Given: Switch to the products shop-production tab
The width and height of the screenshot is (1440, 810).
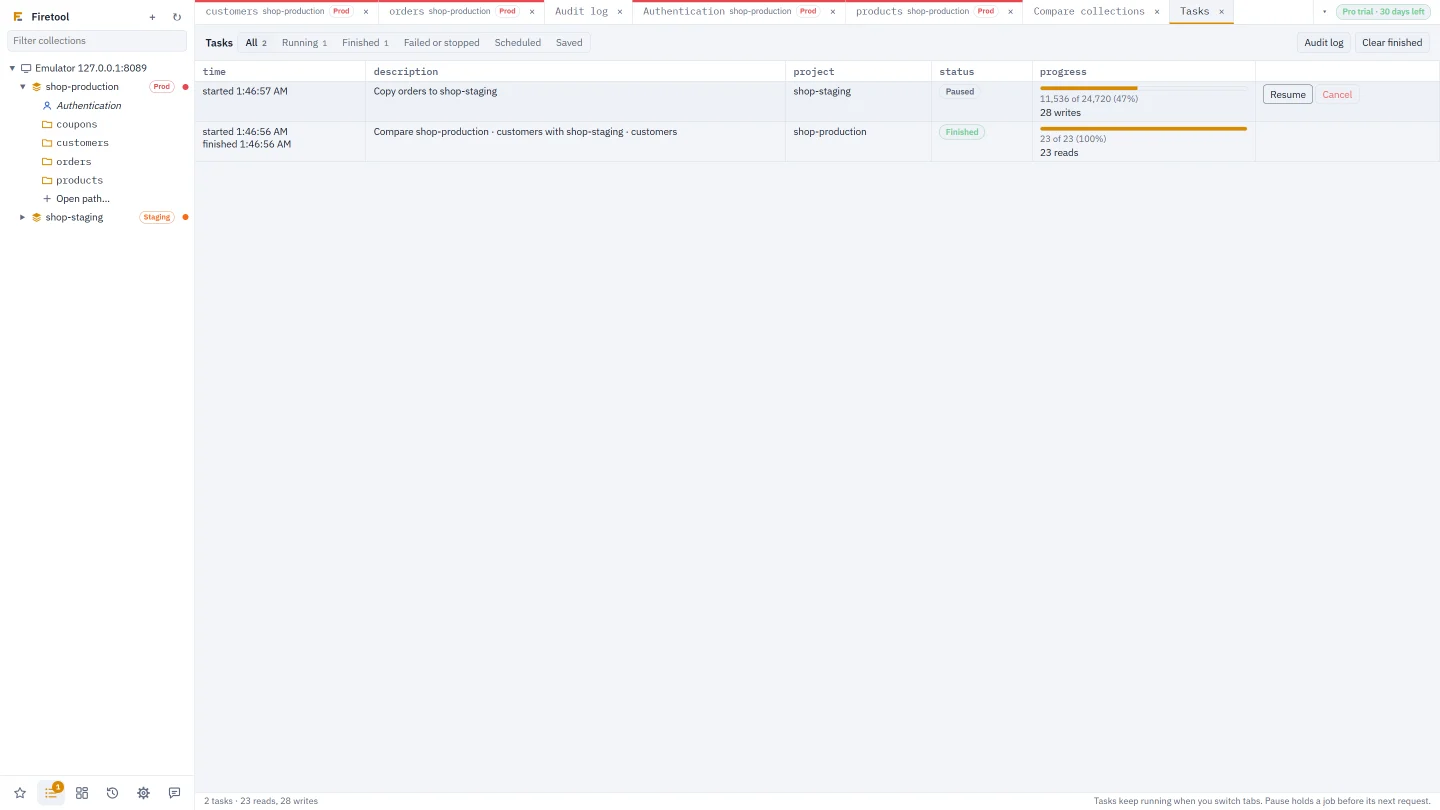Looking at the screenshot, I should click(x=934, y=12).
